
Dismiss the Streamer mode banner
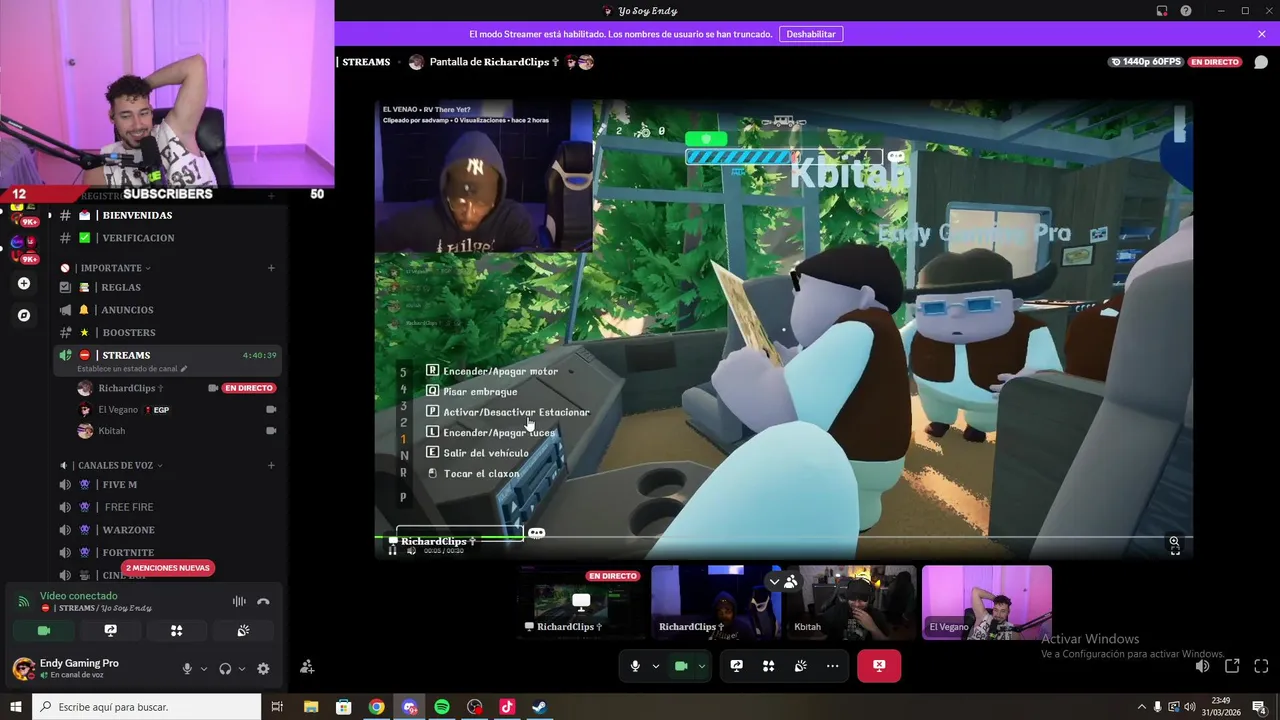(x=1262, y=34)
